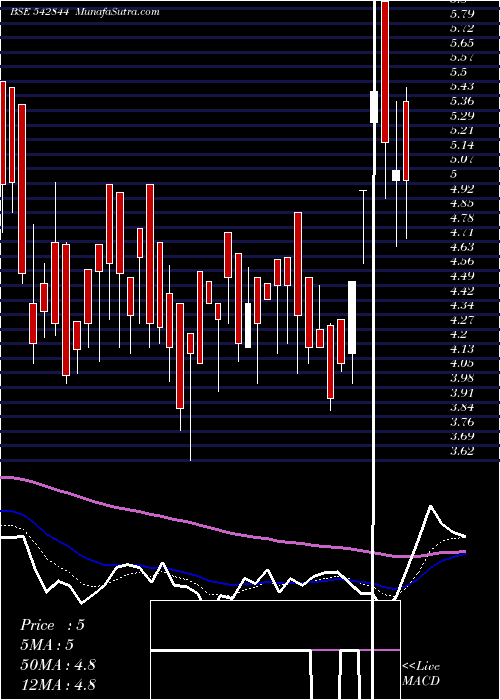Select the 4.78 price axis label
500x700 pixels.
pyautogui.click(x=462, y=218)
